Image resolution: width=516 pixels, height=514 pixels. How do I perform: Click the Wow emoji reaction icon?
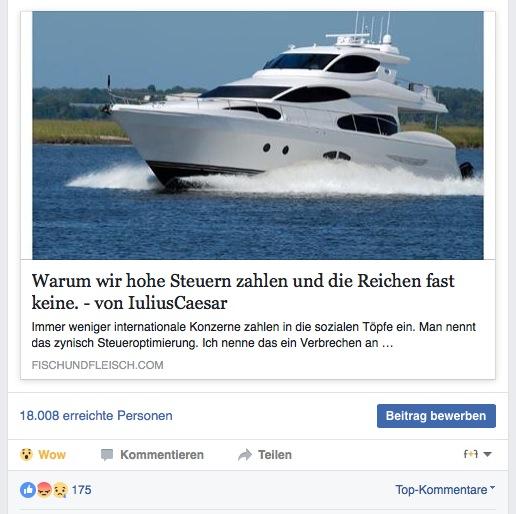pyautogui.click(x=26, y=454)
